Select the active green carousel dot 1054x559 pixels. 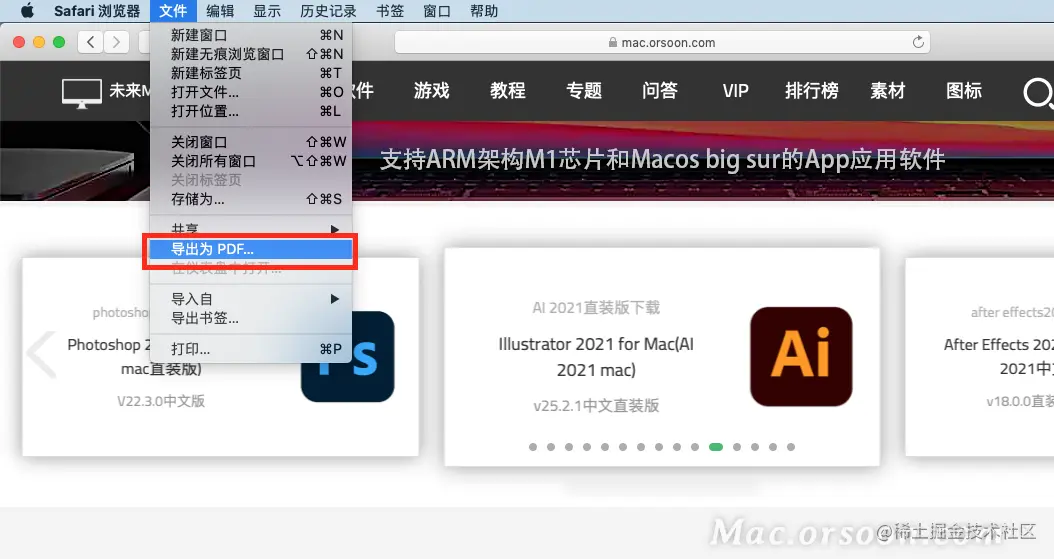click(716, 447)
